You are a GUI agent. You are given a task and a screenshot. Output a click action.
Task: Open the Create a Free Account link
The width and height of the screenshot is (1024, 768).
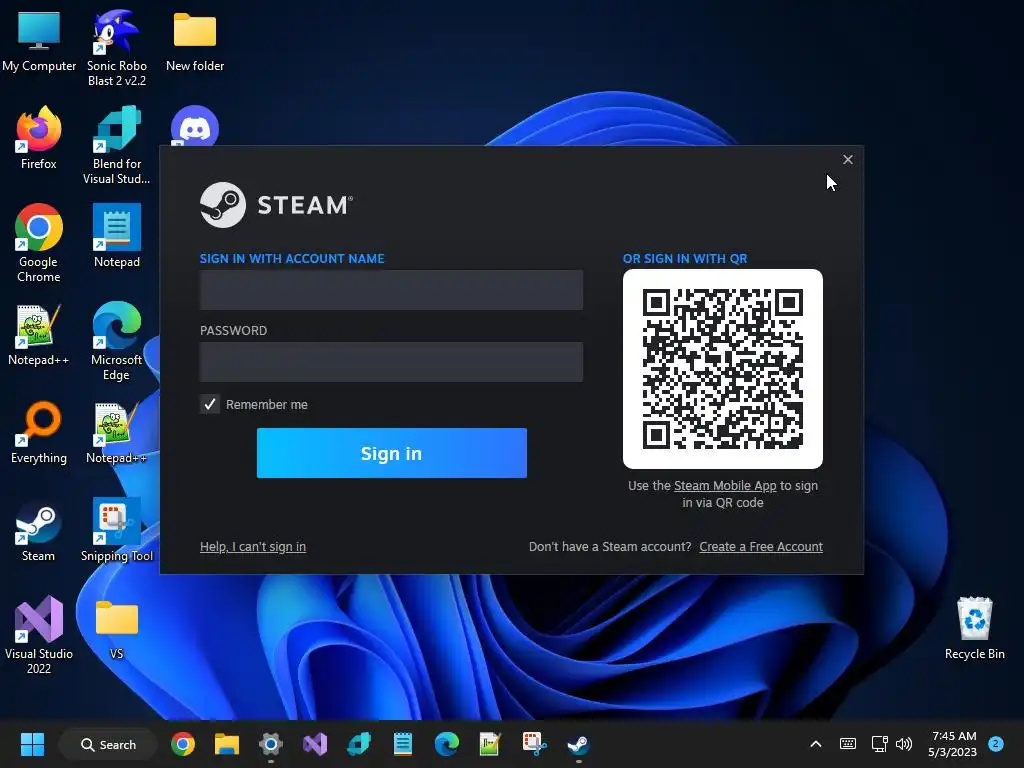(x=761, y=547)
